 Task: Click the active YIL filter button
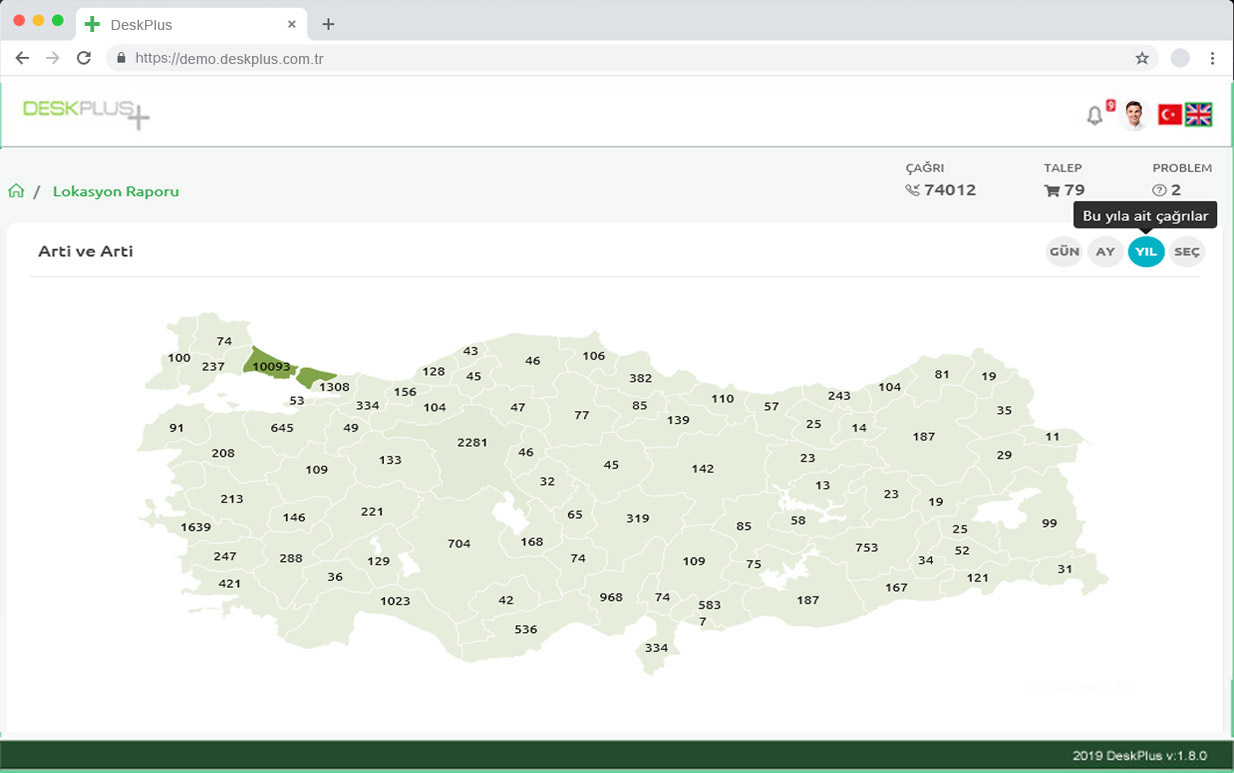(1145, 251)
